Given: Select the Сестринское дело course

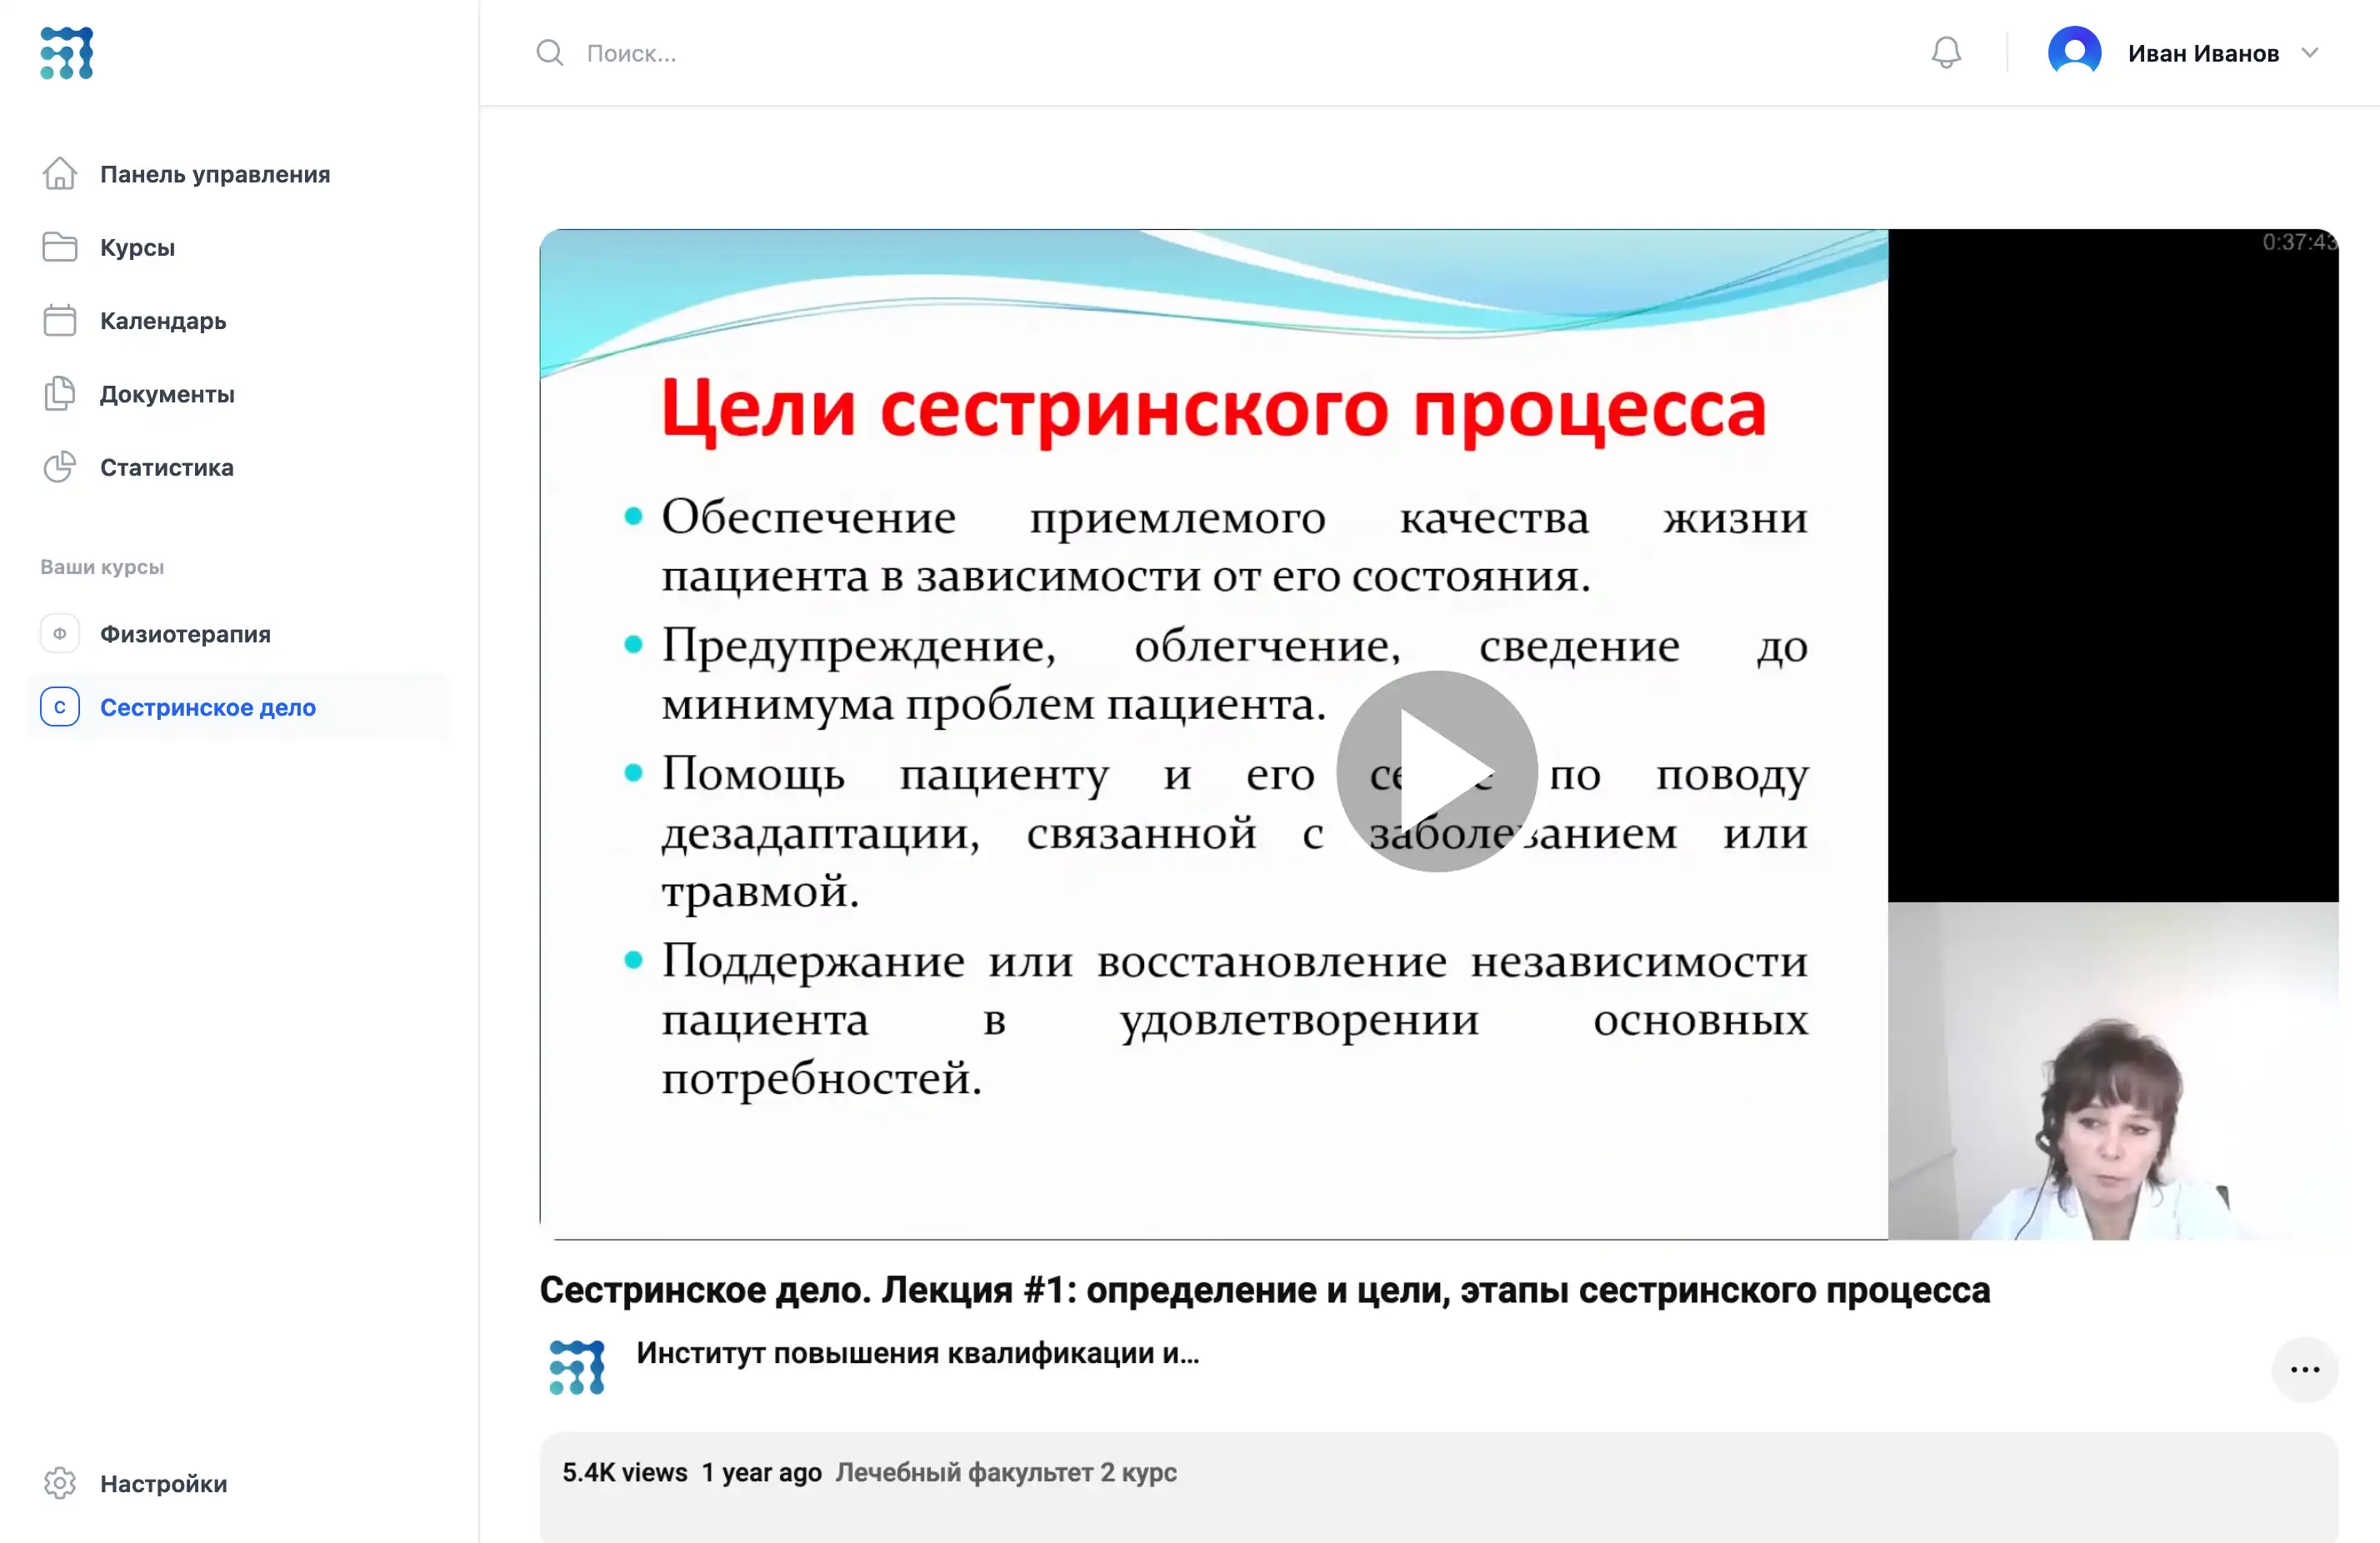Looking at the screenshot, I should pos(207,707).
